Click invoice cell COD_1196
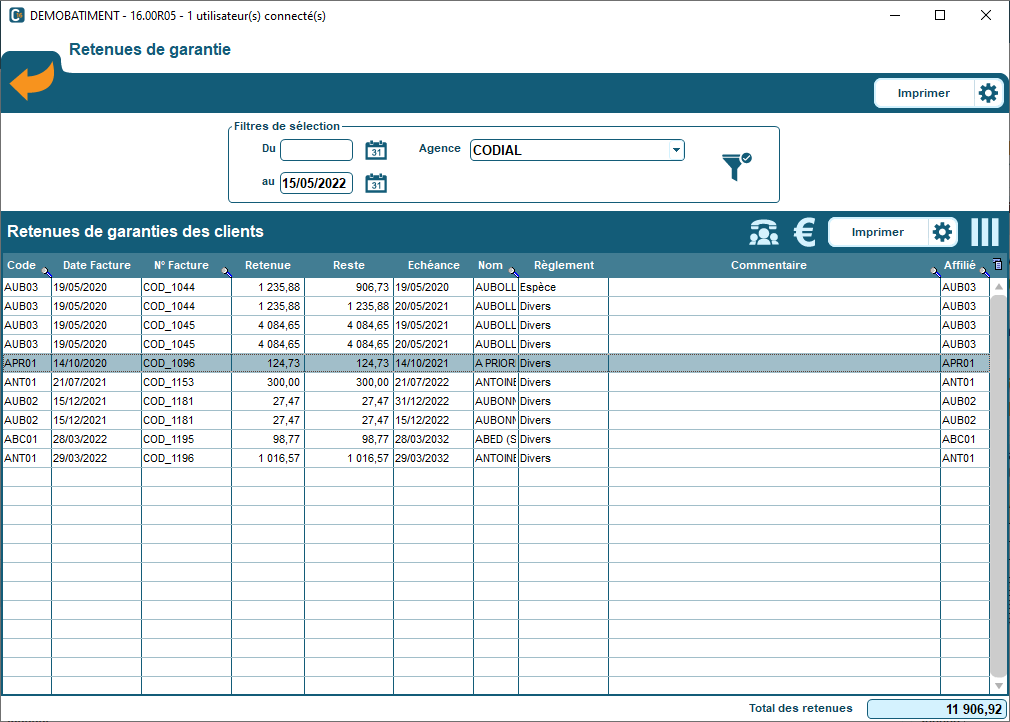Screen dimensions: 1010x722 point(186,459)
